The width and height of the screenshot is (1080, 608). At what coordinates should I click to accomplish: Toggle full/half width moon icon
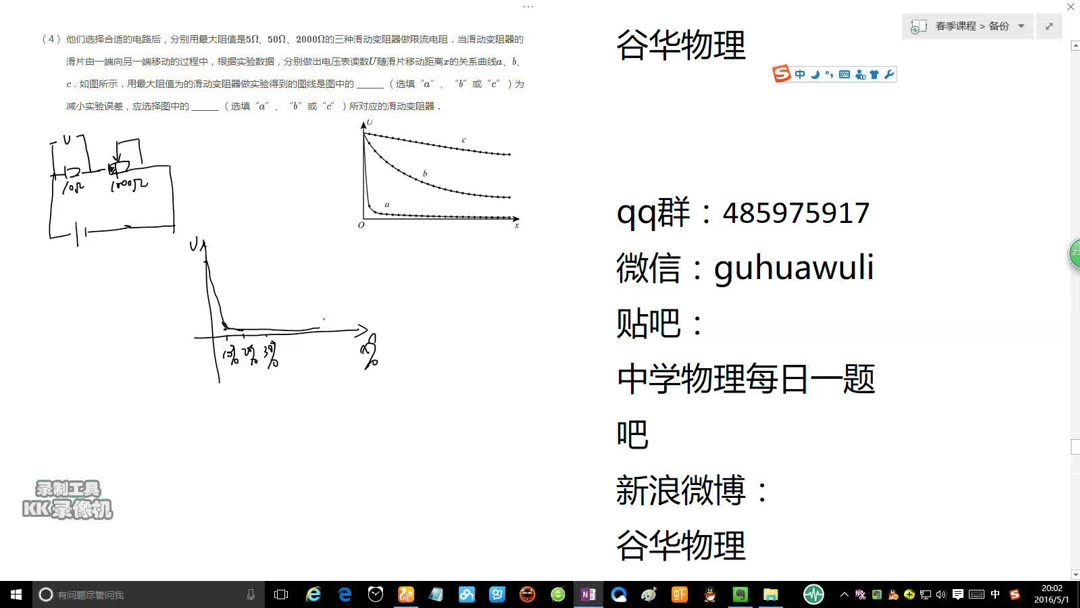pos(815,74)
